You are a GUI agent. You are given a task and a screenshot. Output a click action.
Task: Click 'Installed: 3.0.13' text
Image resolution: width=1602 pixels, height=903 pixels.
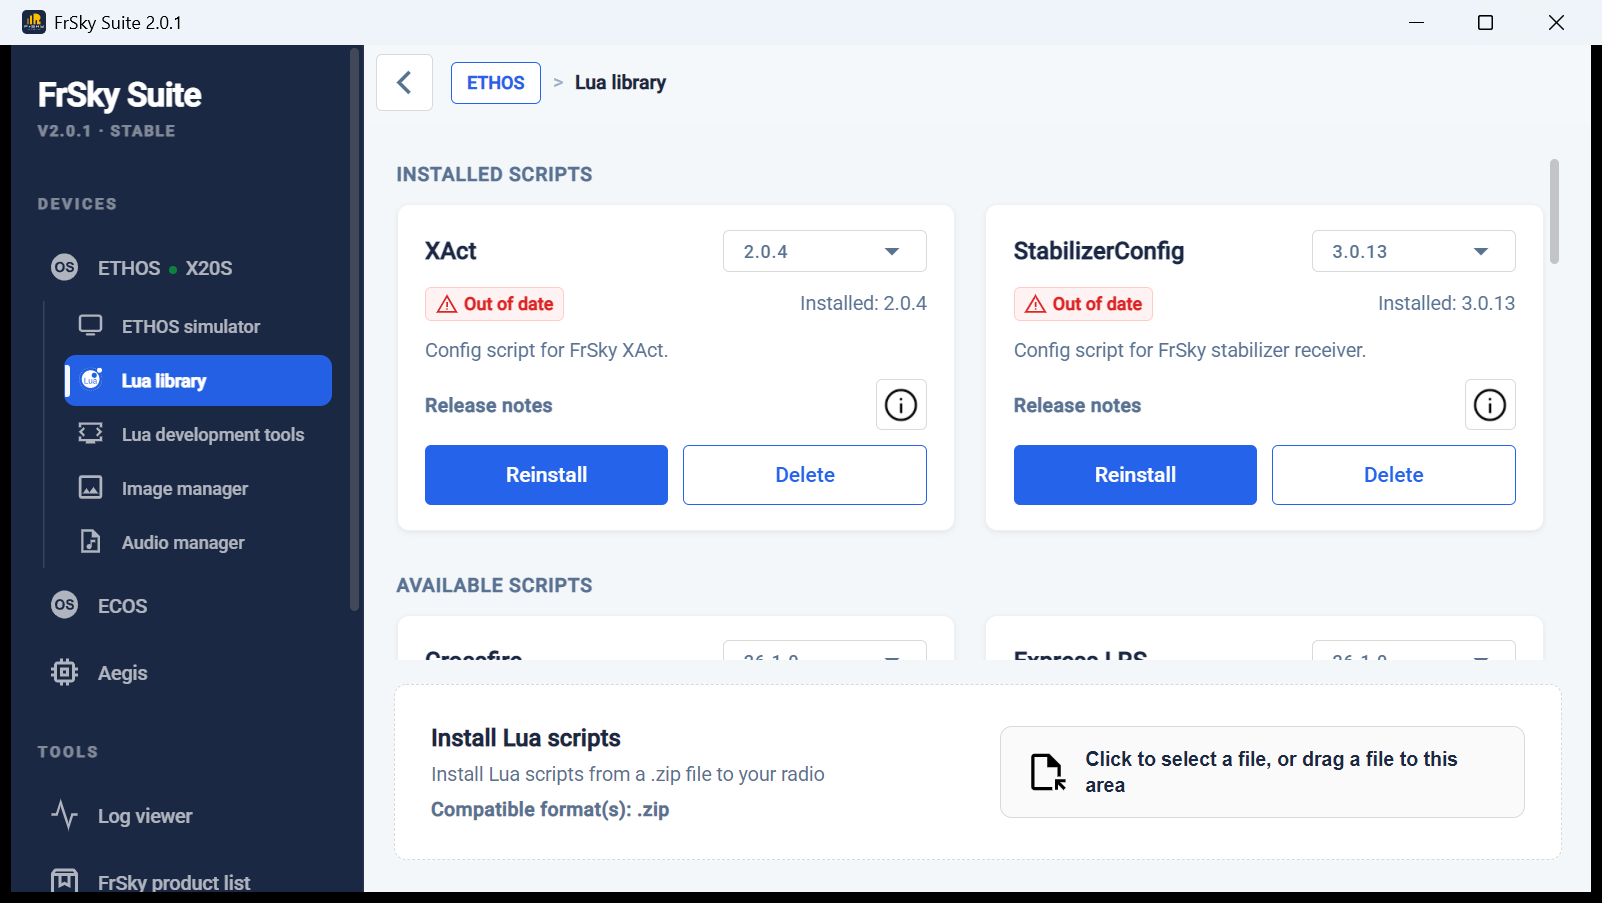pyautogui.click(x=1447, y=303)
